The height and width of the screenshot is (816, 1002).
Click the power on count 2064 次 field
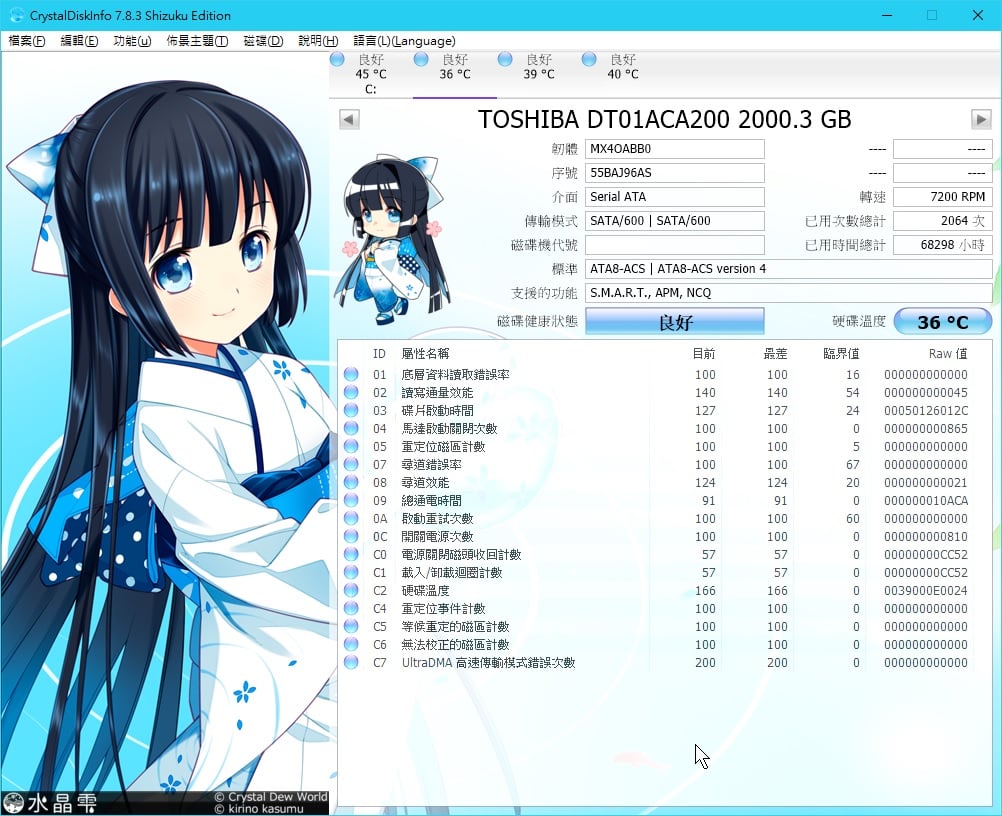[943, 221]
